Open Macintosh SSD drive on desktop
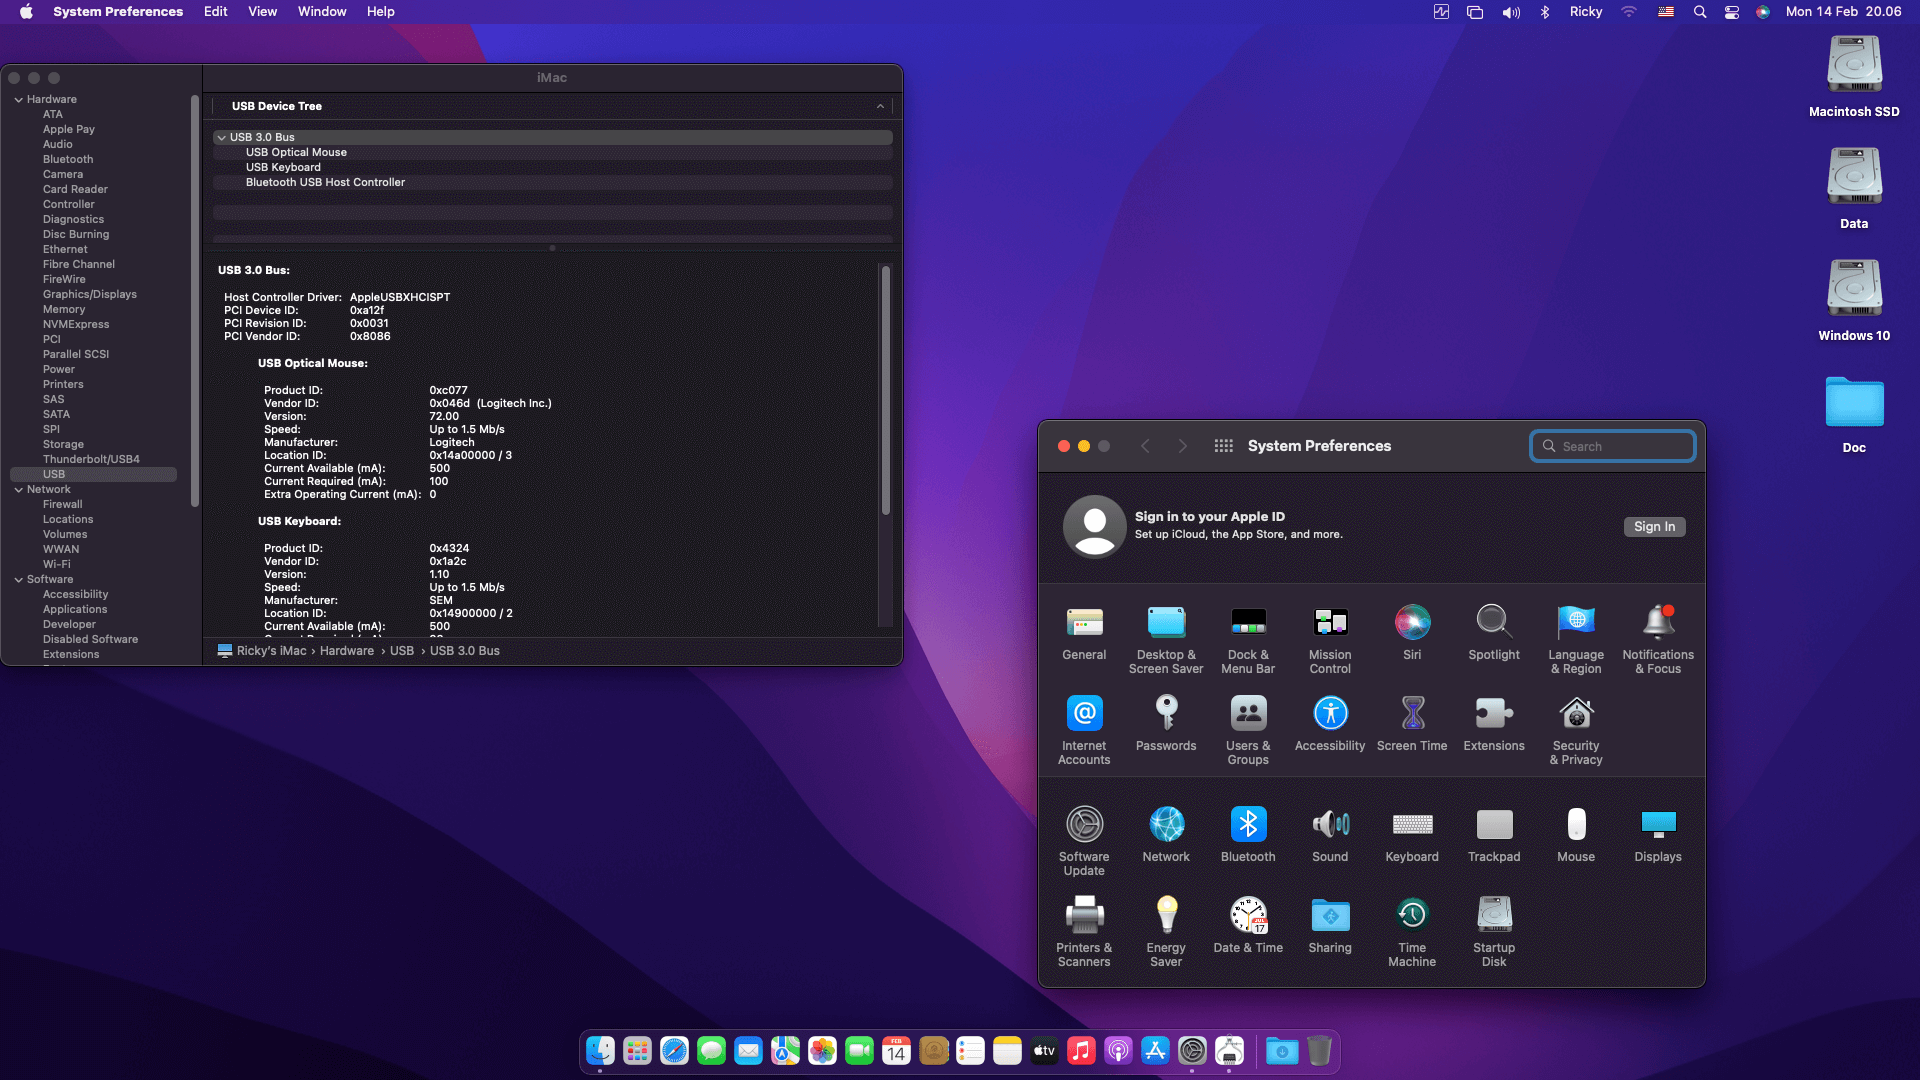 pyautogui.click(x=1854, y=77)
